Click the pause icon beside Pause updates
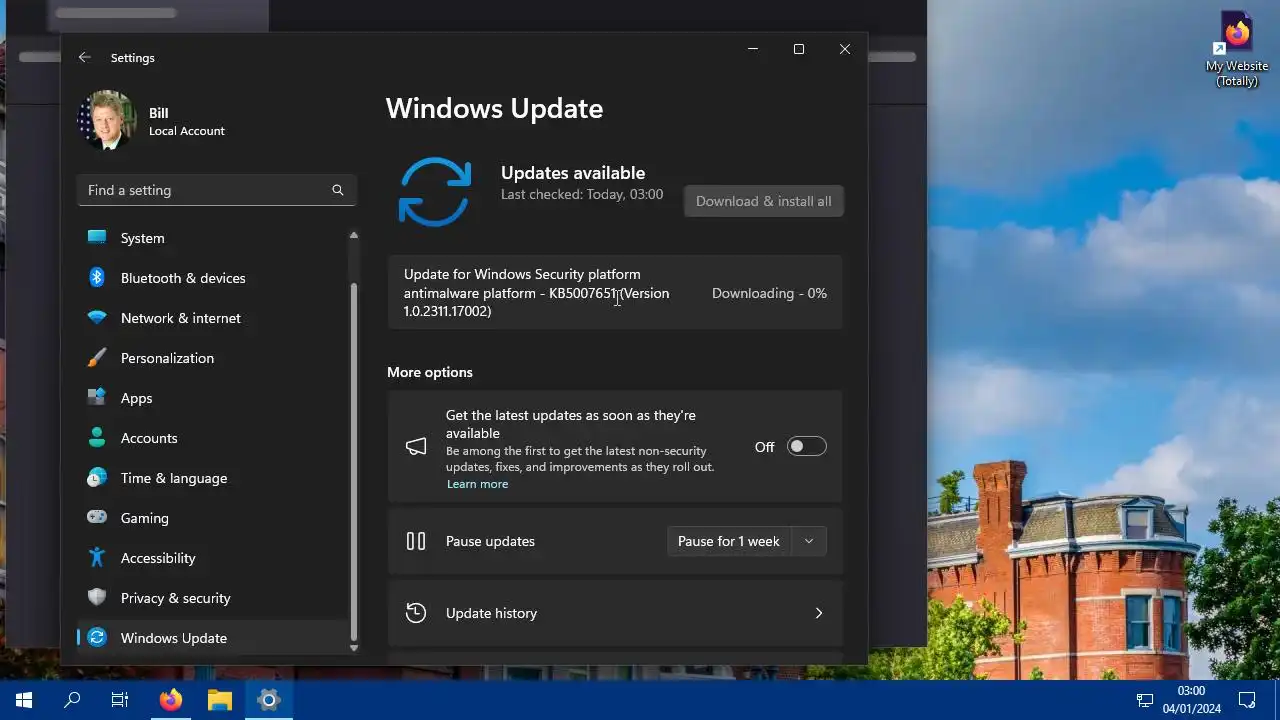Image resolution: width=1280 pixels, height=720 pixels. (x=416, y=541)
